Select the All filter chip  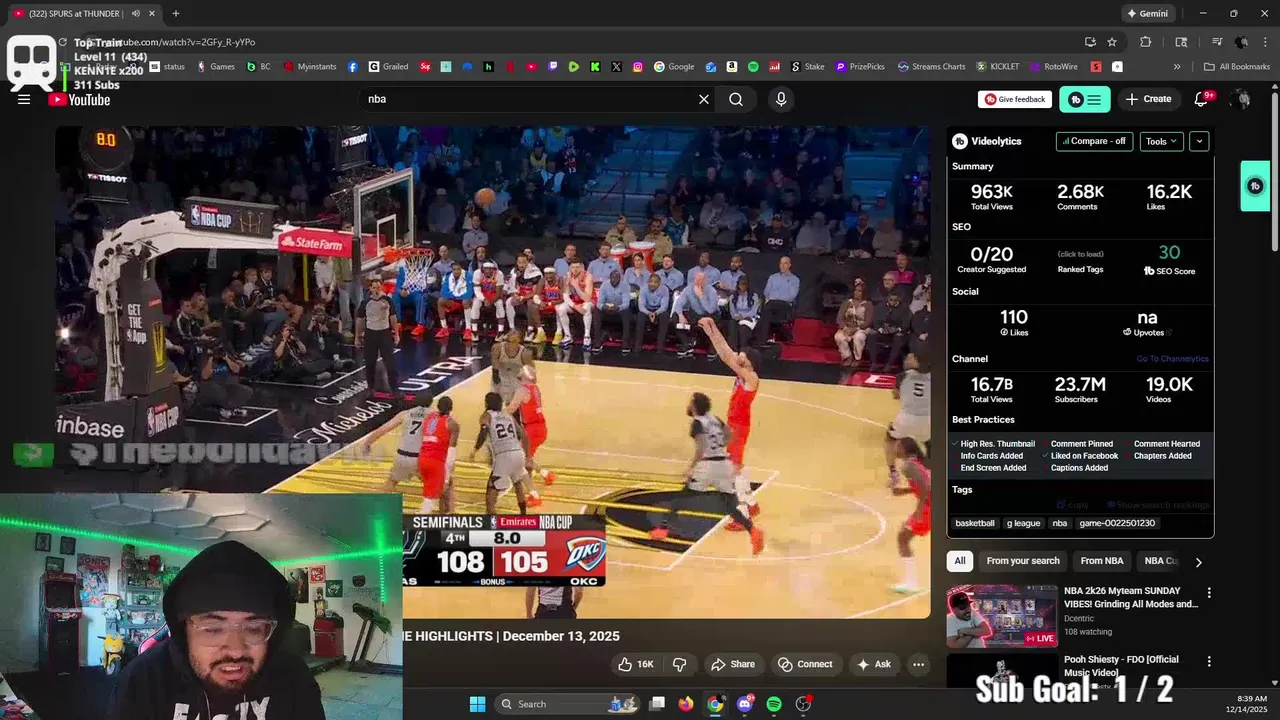pos(960,561)
